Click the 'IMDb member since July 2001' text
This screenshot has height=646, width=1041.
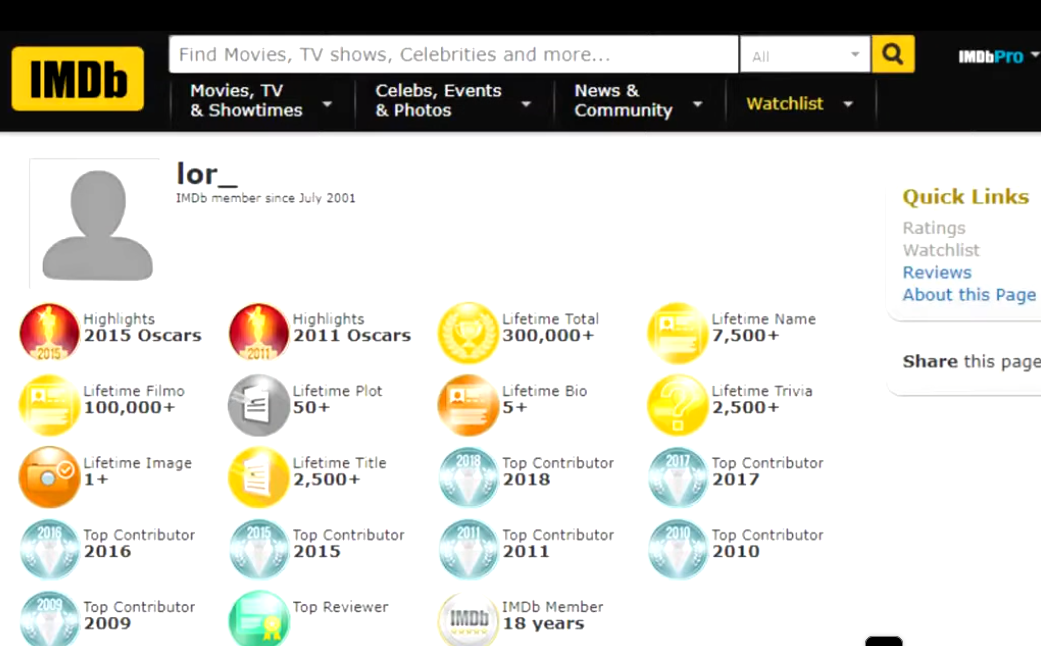[x=266, y=198]
